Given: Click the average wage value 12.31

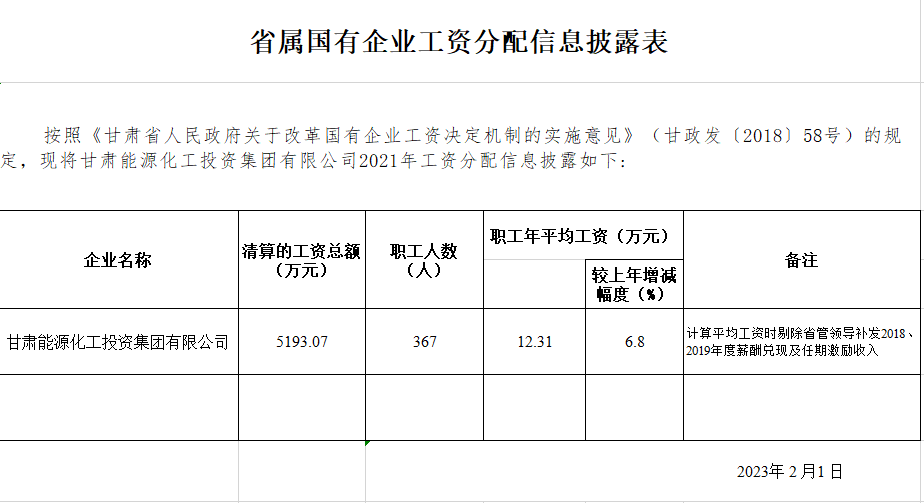Looking at the screenshot, I should (x=534, y=342).
